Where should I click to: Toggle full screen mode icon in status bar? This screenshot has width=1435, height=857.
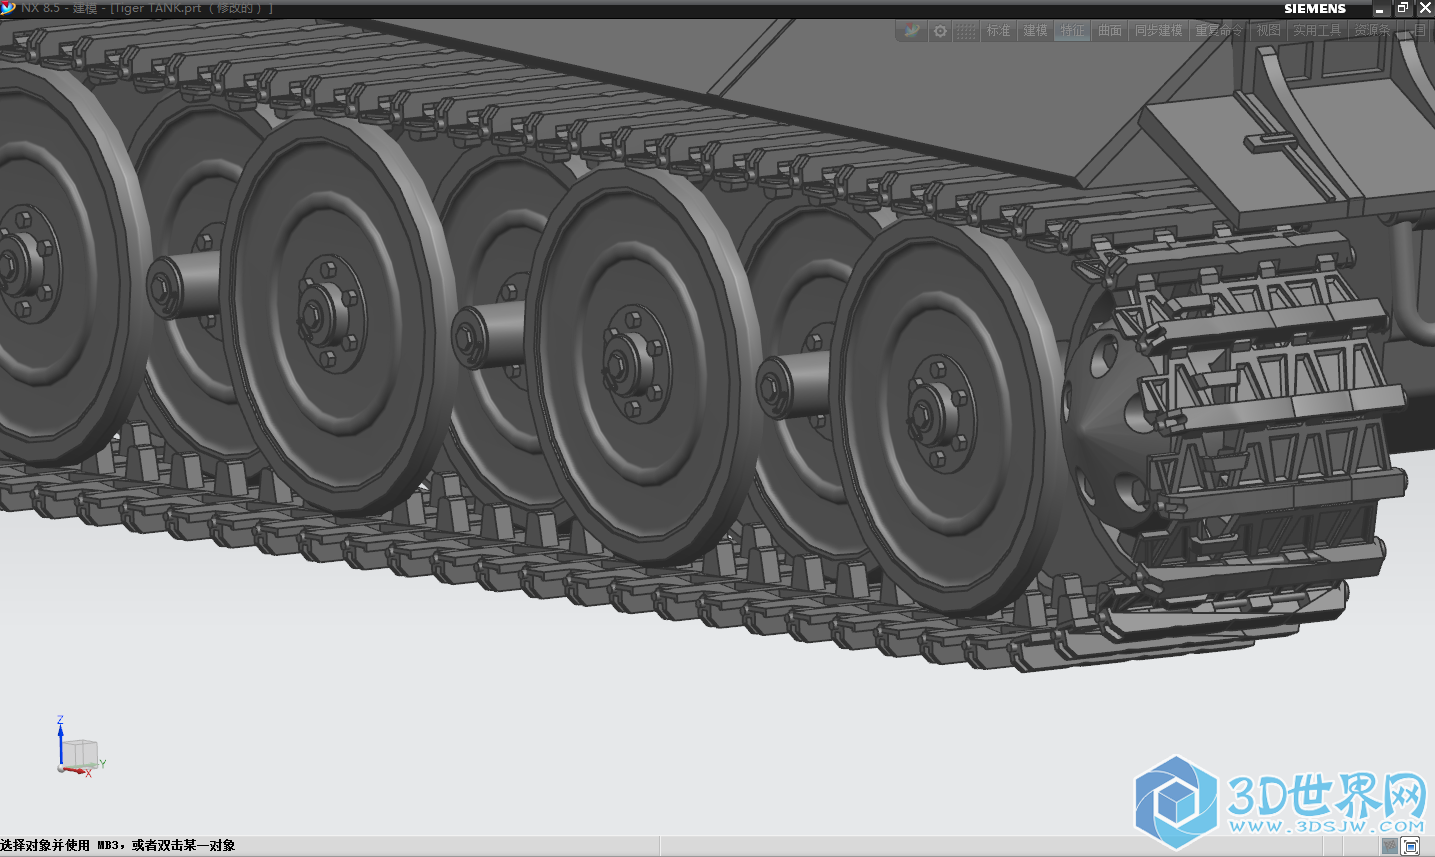(x=1411, y=847)
